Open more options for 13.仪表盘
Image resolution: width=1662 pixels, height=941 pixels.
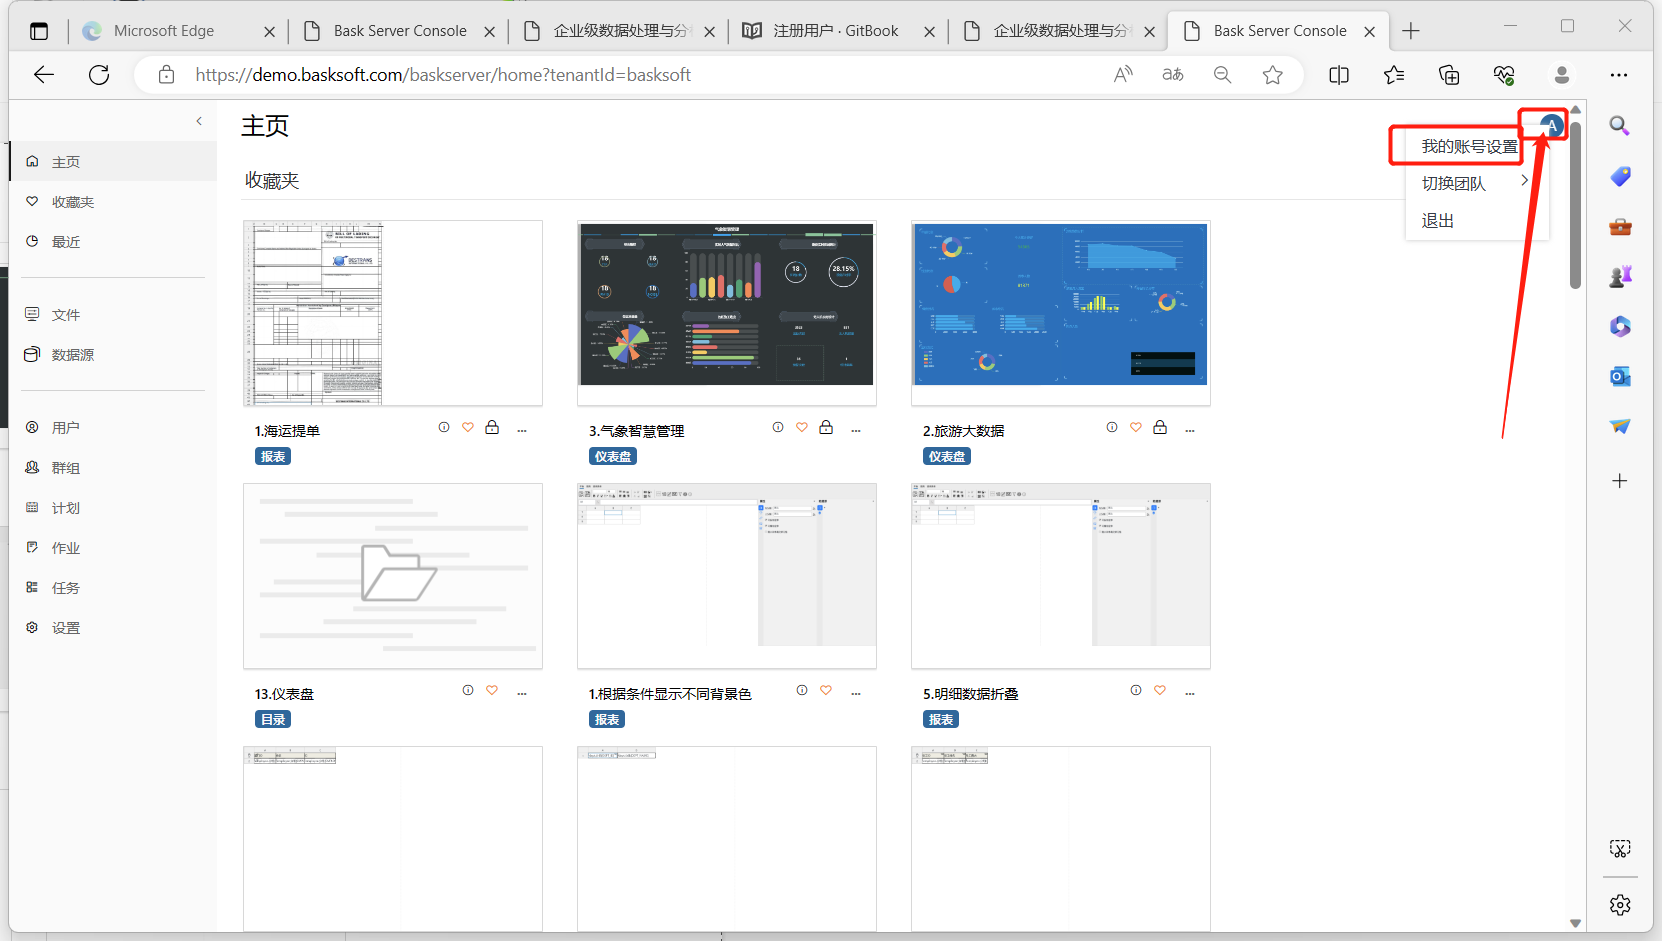(x=522, y=693)
